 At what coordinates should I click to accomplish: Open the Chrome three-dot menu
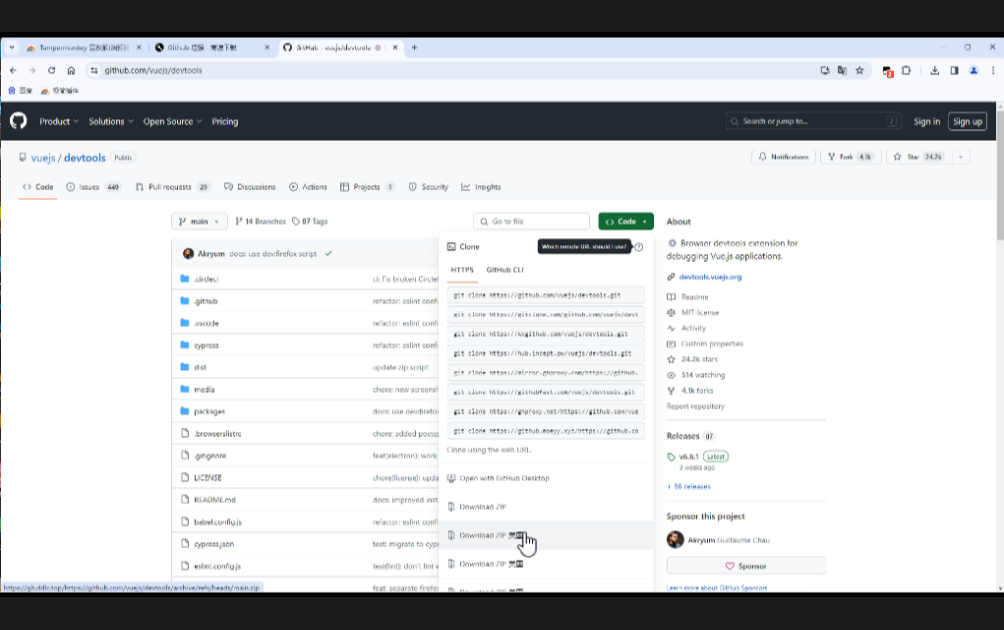click(x=992, y=70)
